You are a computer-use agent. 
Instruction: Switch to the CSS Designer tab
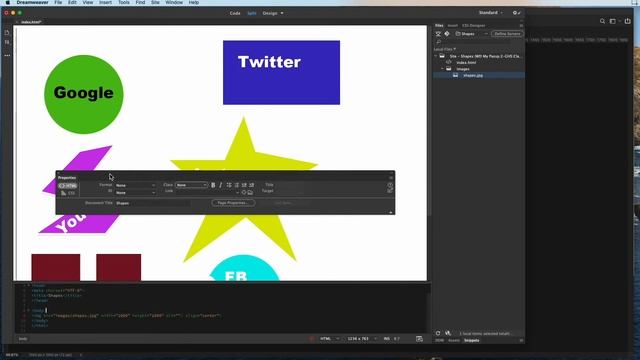[x=473, y=25]
